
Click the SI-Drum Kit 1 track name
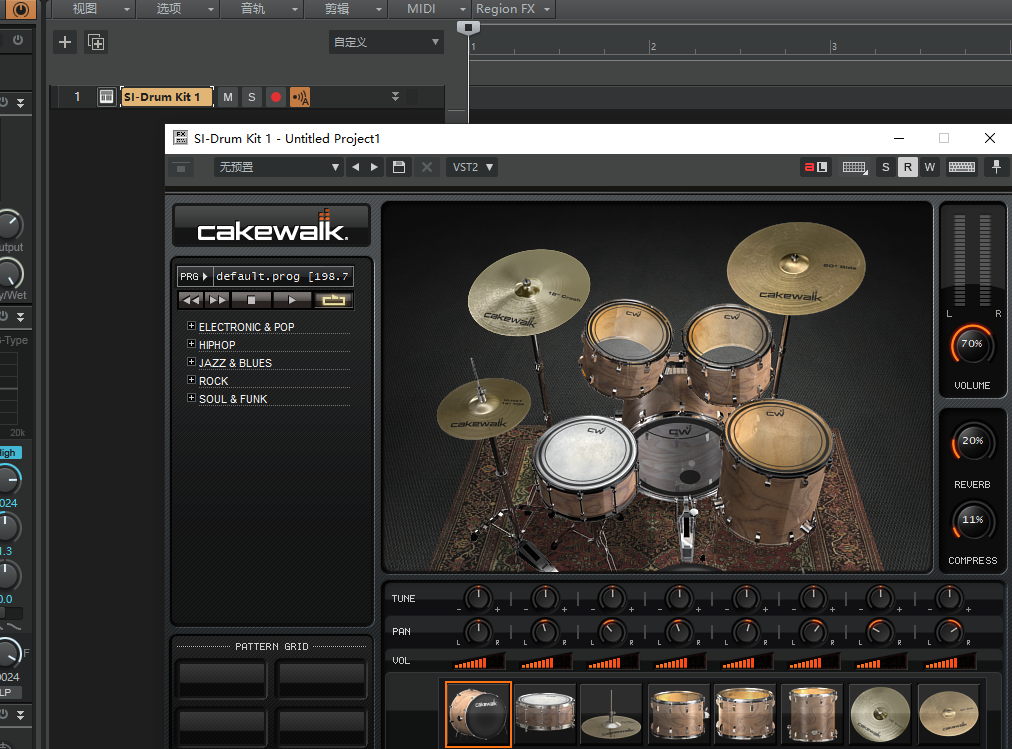pyautogui.click(x=167, y=97)
